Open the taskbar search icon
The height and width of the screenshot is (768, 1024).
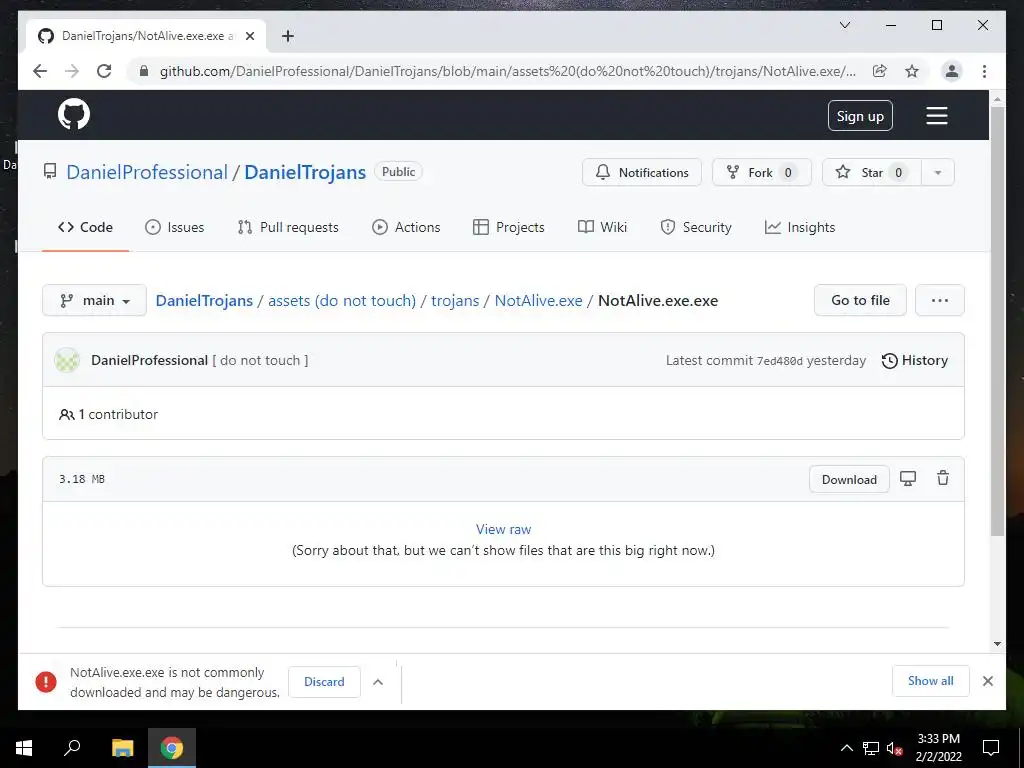(72, 748)
